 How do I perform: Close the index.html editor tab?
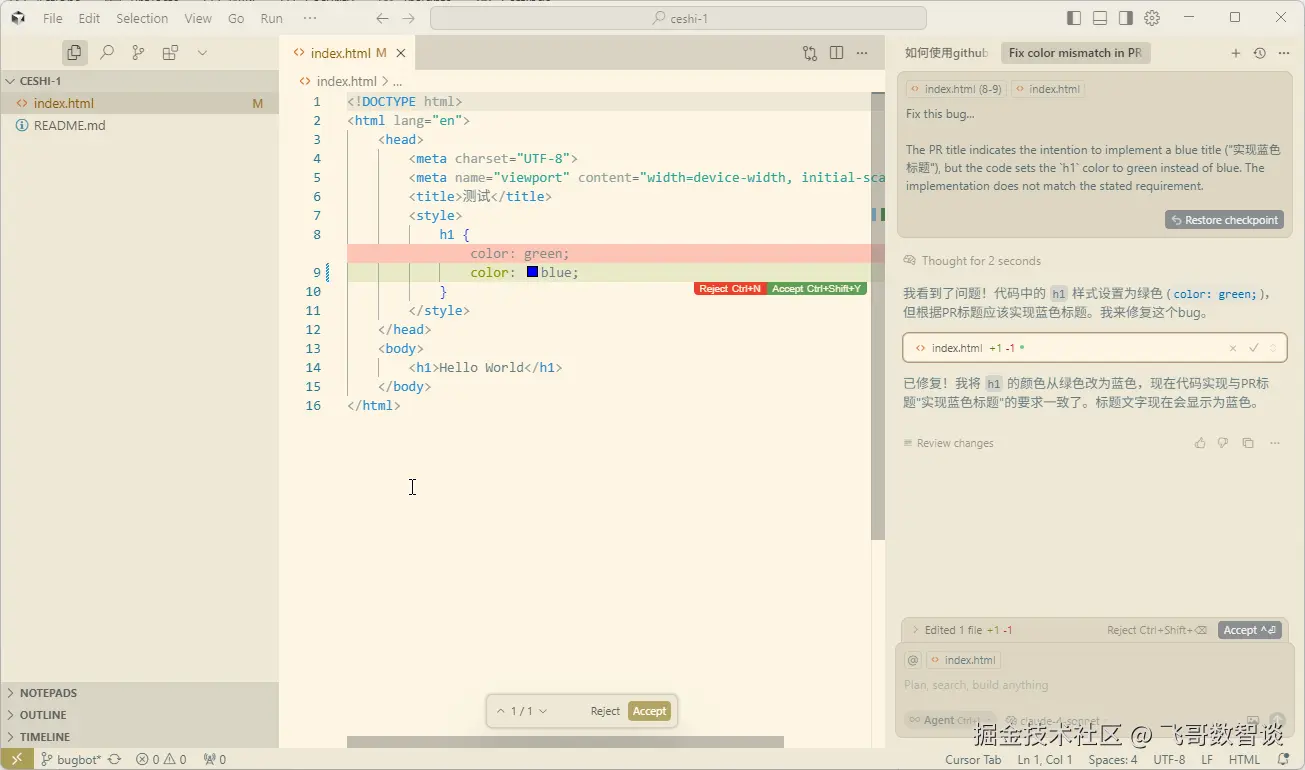coord(401,53)
